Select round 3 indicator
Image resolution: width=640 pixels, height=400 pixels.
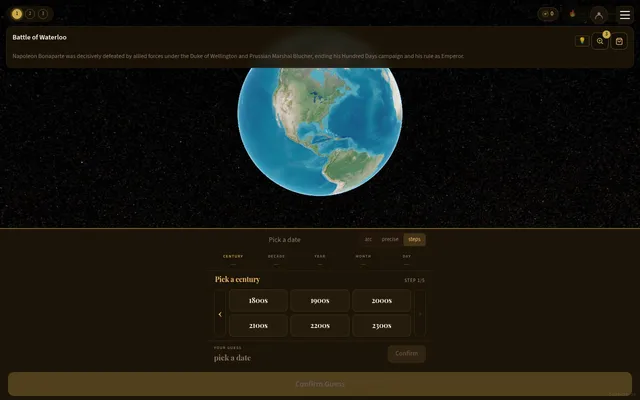pos(43,14)
